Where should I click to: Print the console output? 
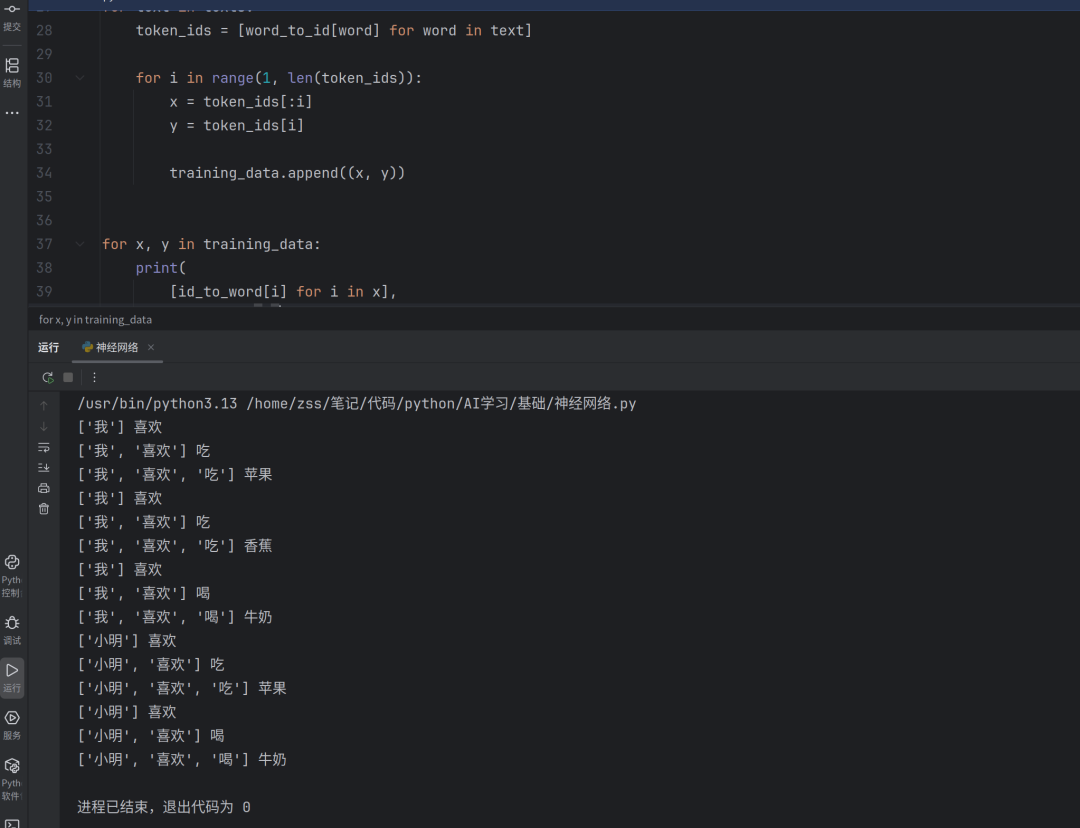[x=44, y=488]
